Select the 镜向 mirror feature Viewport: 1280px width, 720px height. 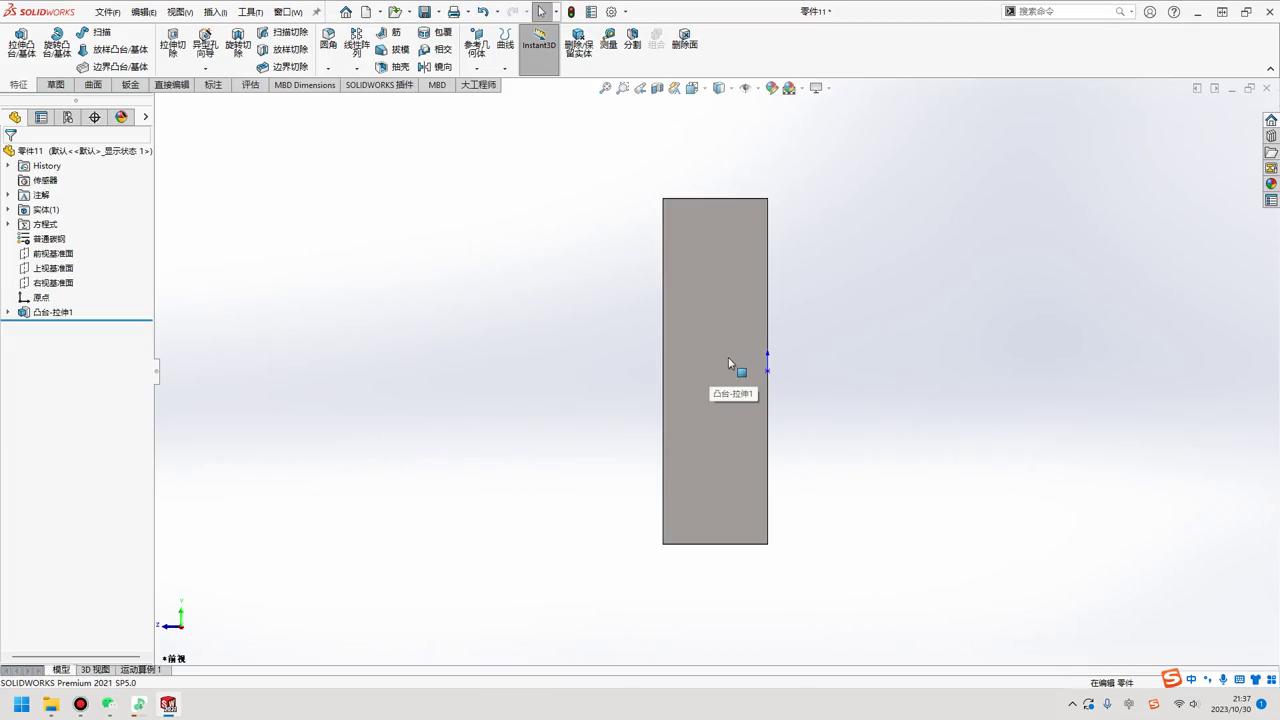pyautogui.click(x=442, y=66)
